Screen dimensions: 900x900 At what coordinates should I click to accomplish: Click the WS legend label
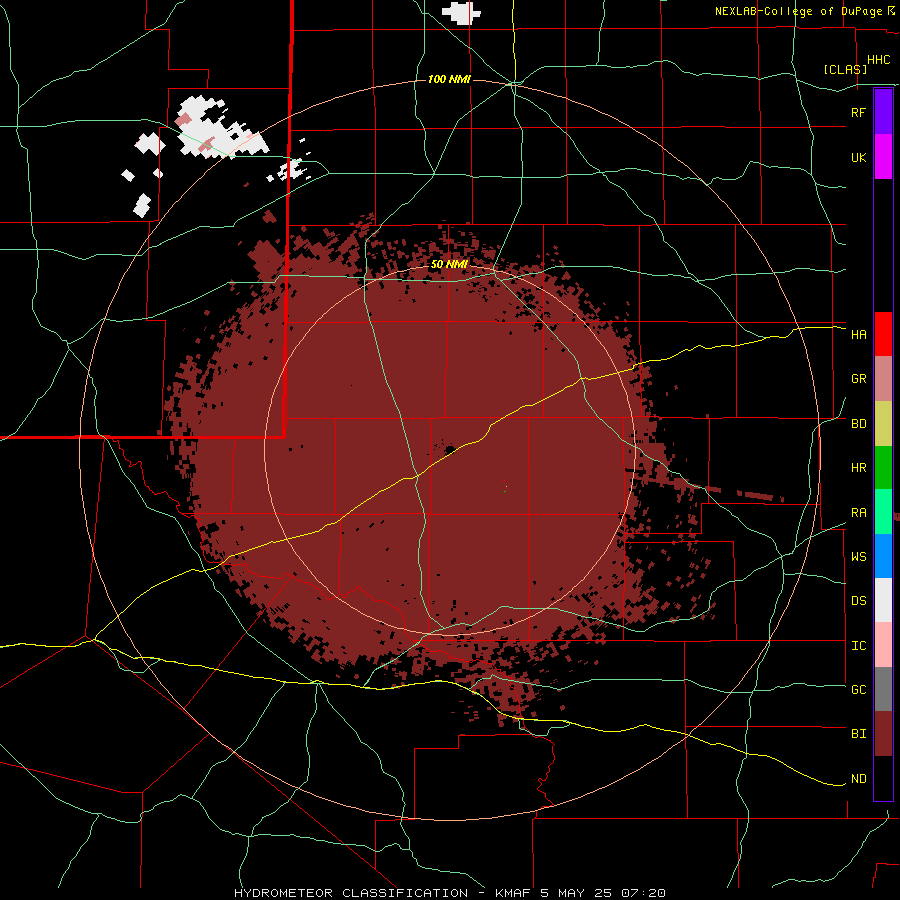pos(858,557)
